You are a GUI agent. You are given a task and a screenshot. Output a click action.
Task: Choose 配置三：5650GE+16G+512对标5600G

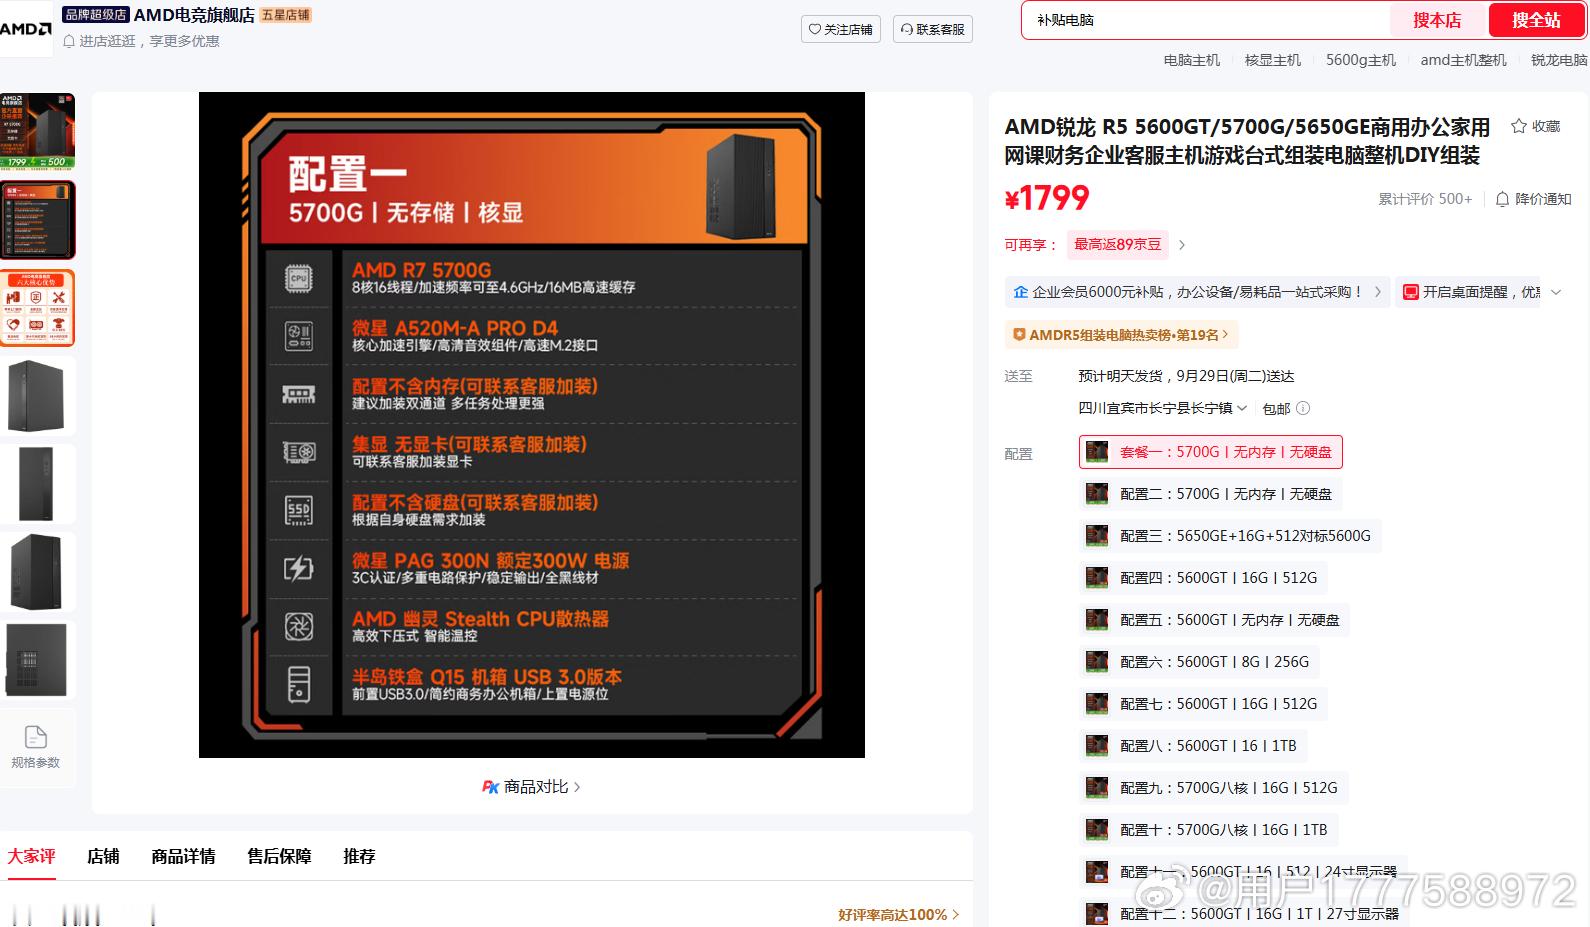[x=1229, y=536]
